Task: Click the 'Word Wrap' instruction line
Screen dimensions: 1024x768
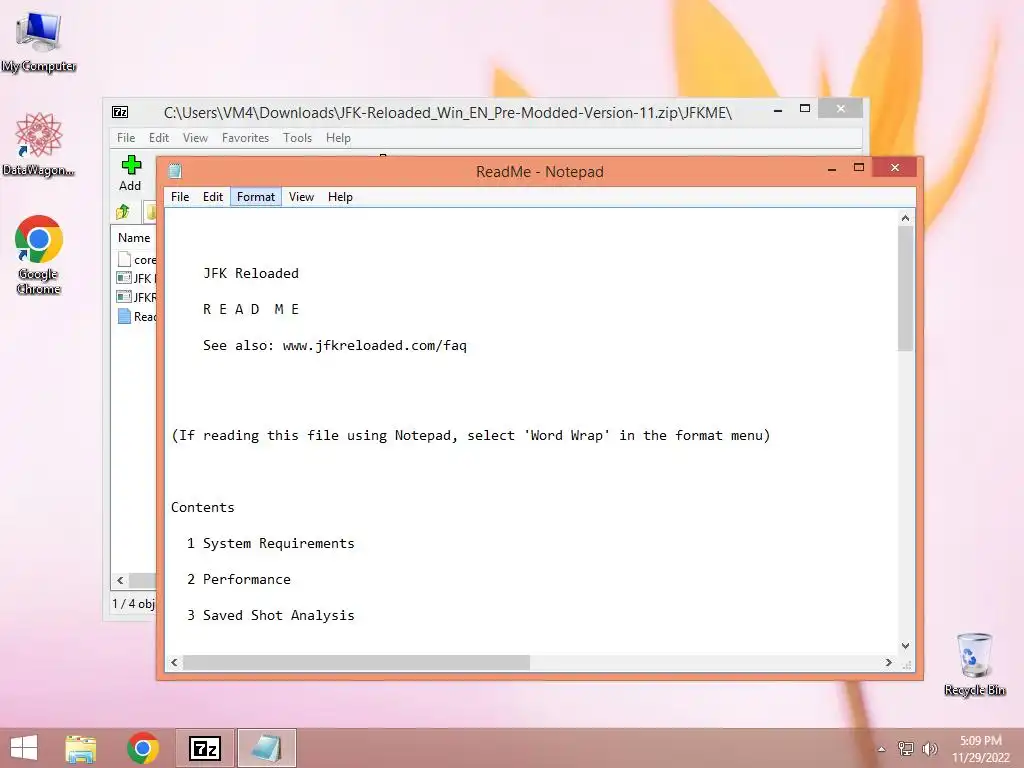Action: 470,436
